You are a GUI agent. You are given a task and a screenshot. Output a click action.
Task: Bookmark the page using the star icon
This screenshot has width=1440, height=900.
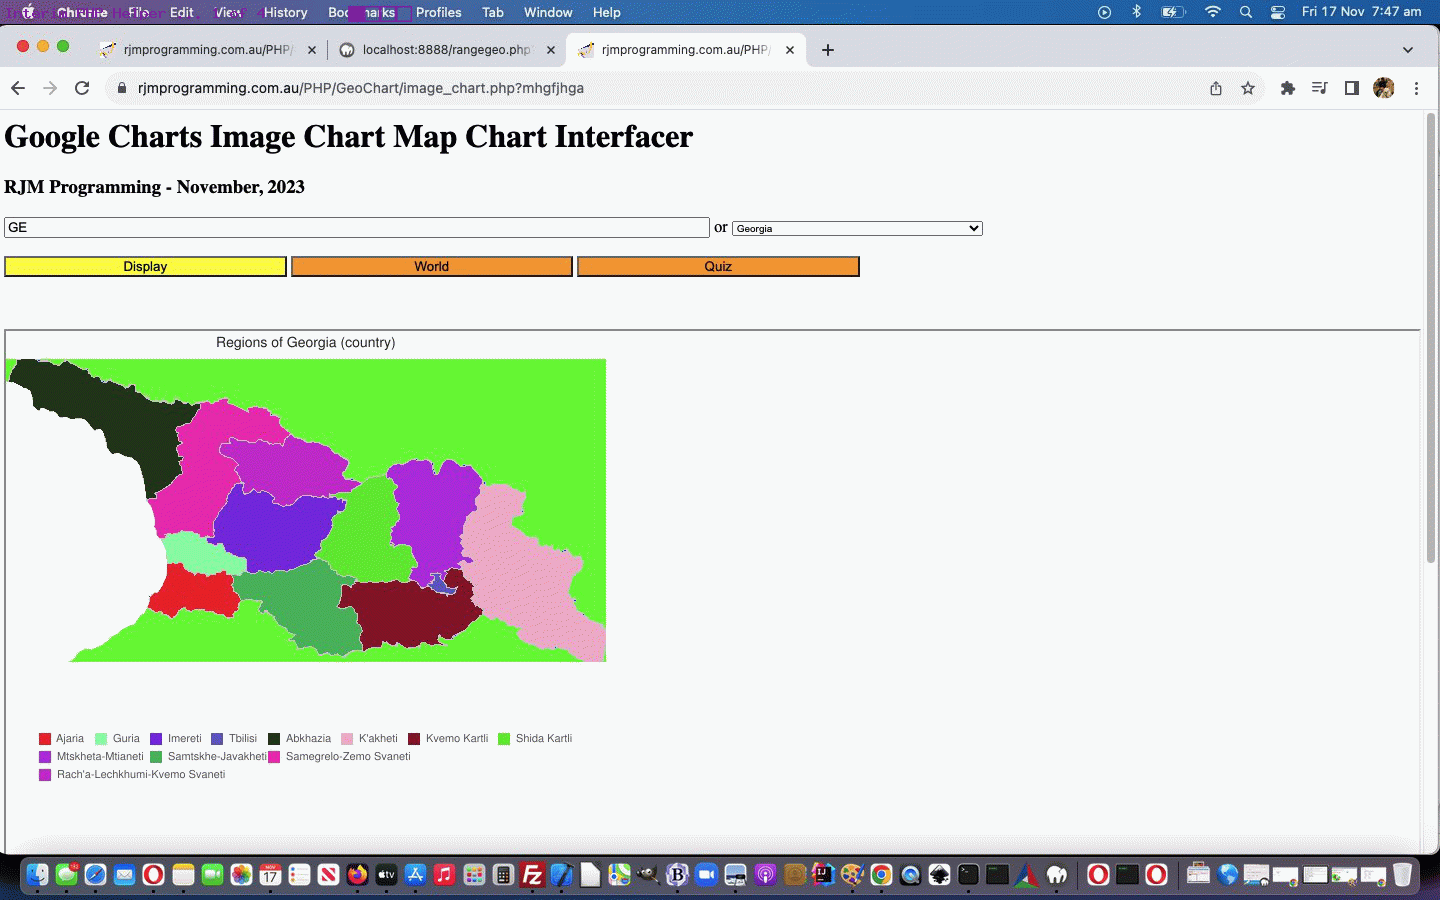[x=1248, y=88]
